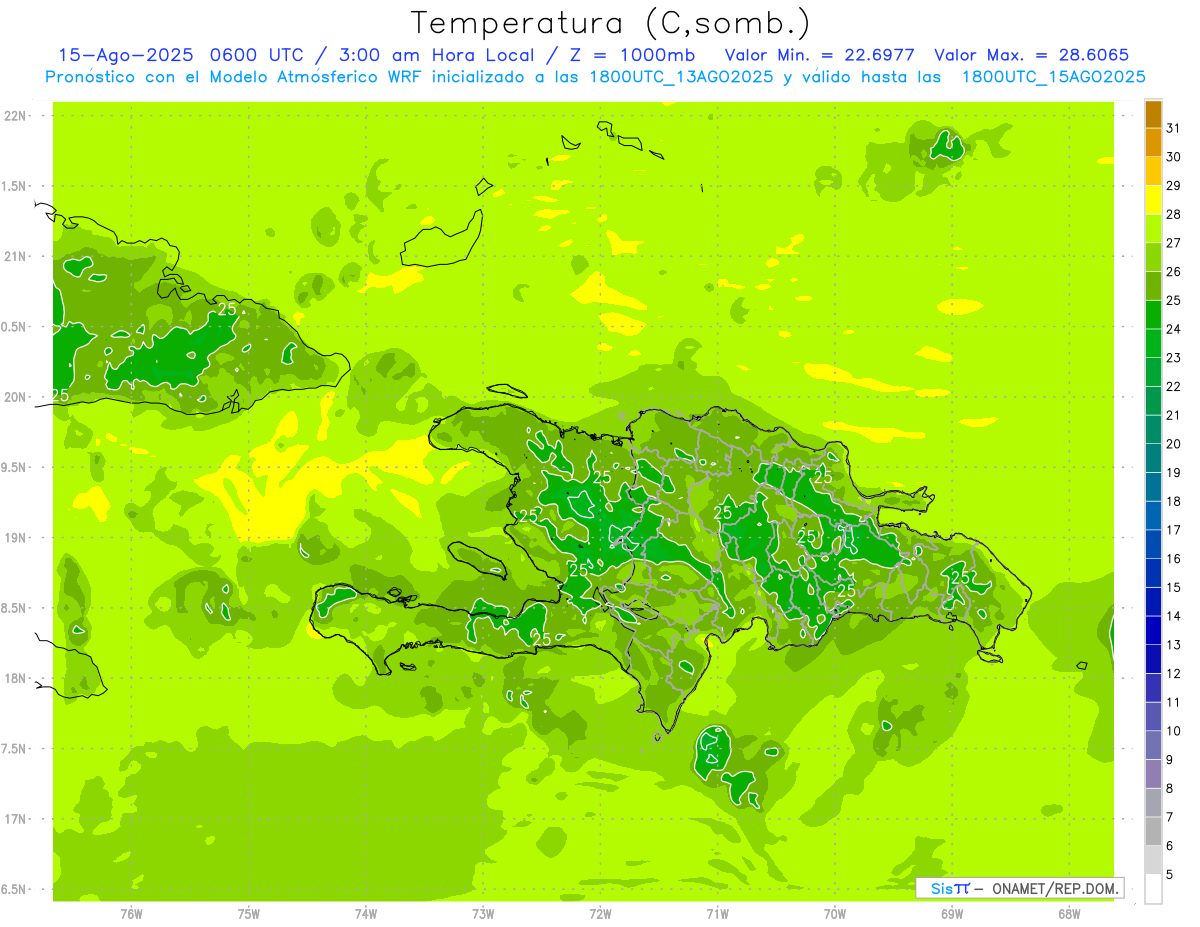Pick the teal swatch between 19 and 20

[x=1153, y=458]
